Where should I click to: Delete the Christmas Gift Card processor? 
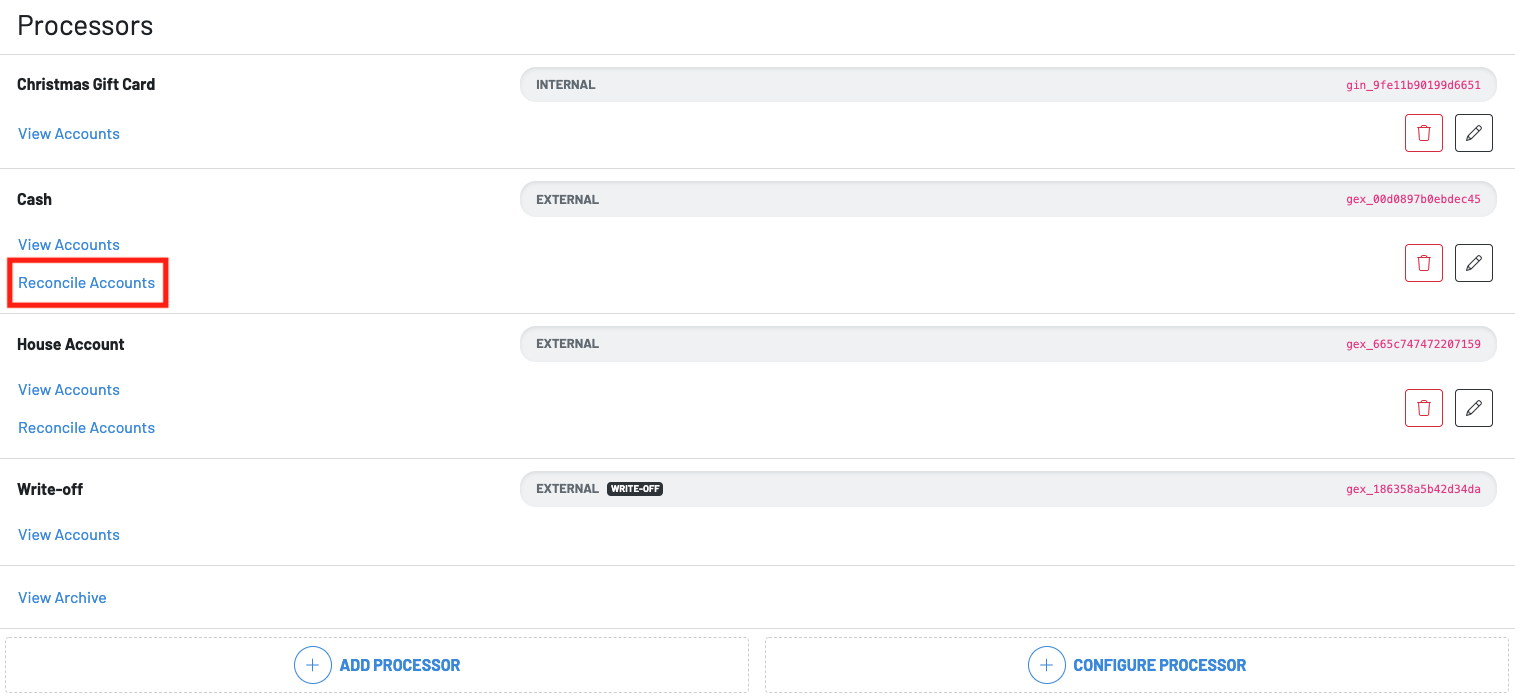(1423, 133)
